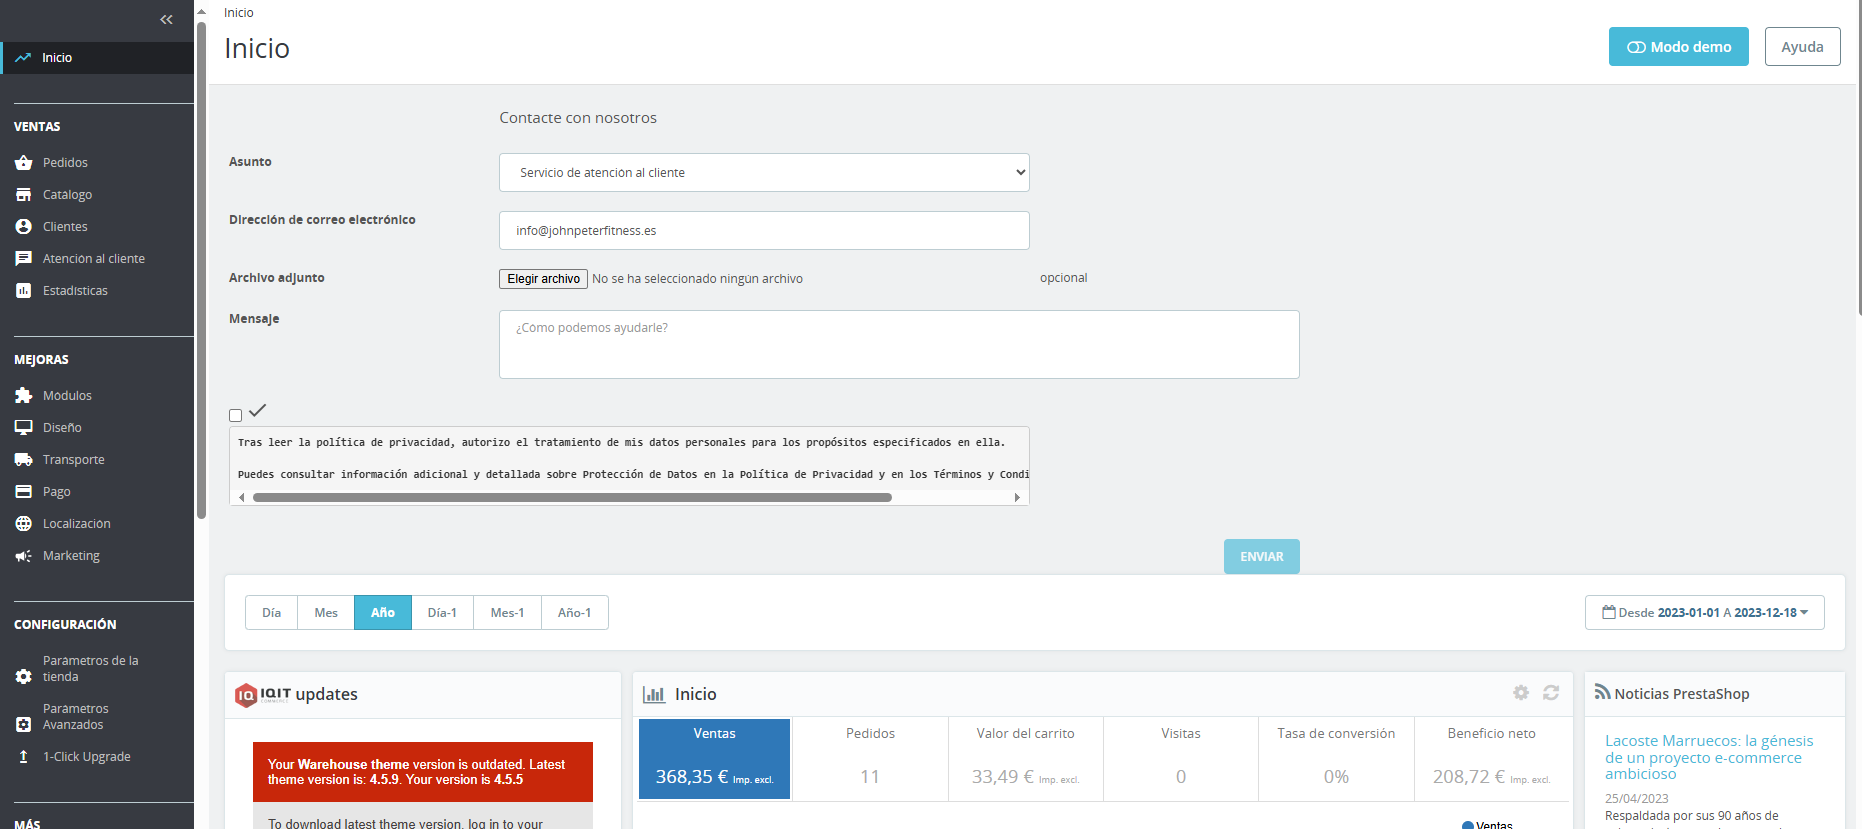Select the Día period tab

pyautogui.click(x=271, y=613)
